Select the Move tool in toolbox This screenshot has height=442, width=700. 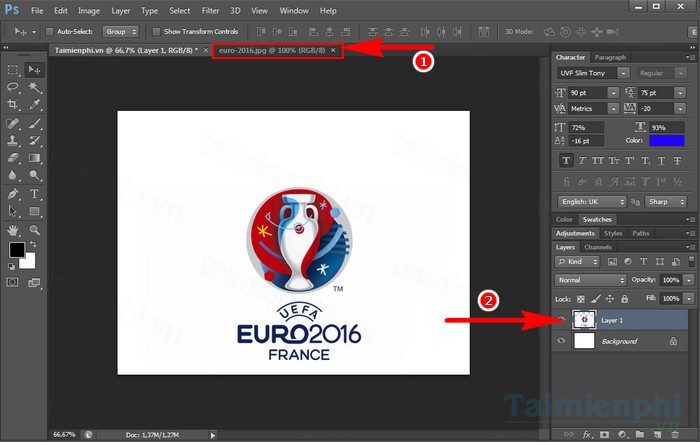(34, 70)
